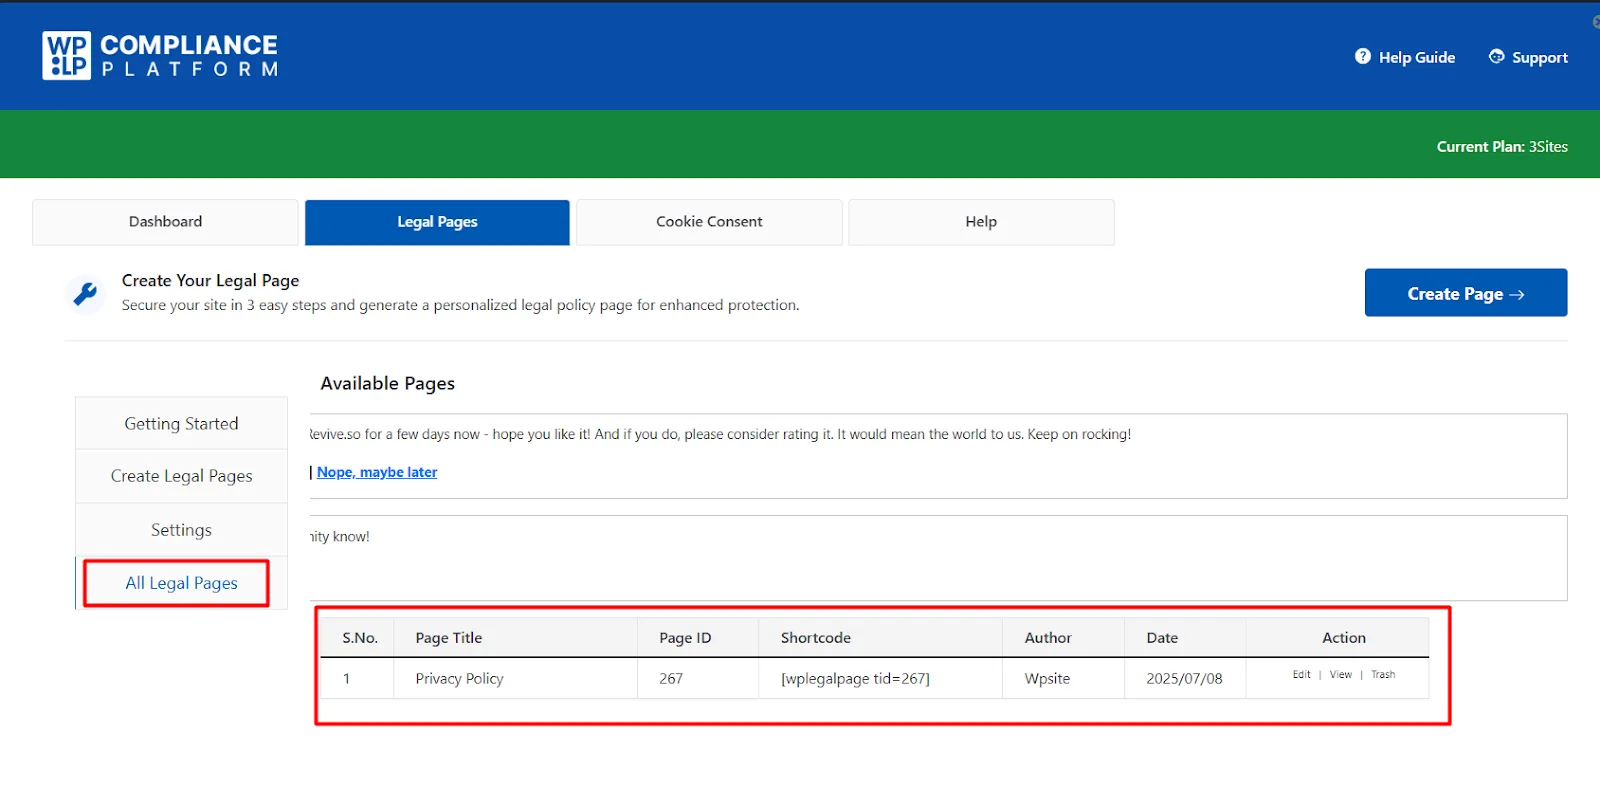Screen dimensions: 1600x788
Task: Click Trash for the Privacy Policy page
Action: click(1383, 675)
